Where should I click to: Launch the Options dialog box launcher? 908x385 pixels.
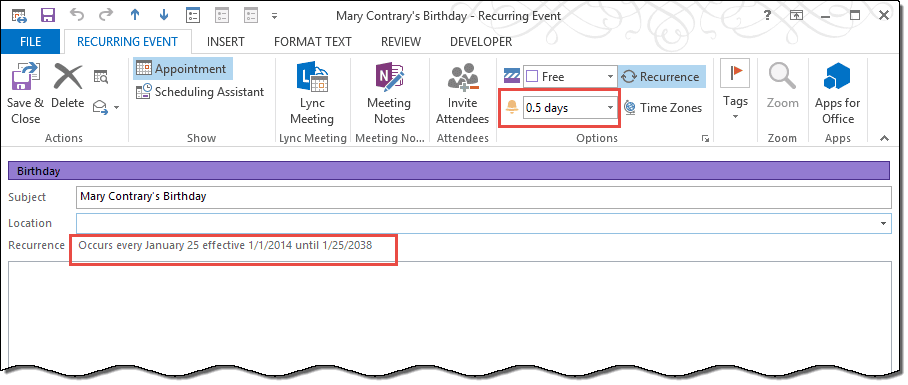point(705,138)
